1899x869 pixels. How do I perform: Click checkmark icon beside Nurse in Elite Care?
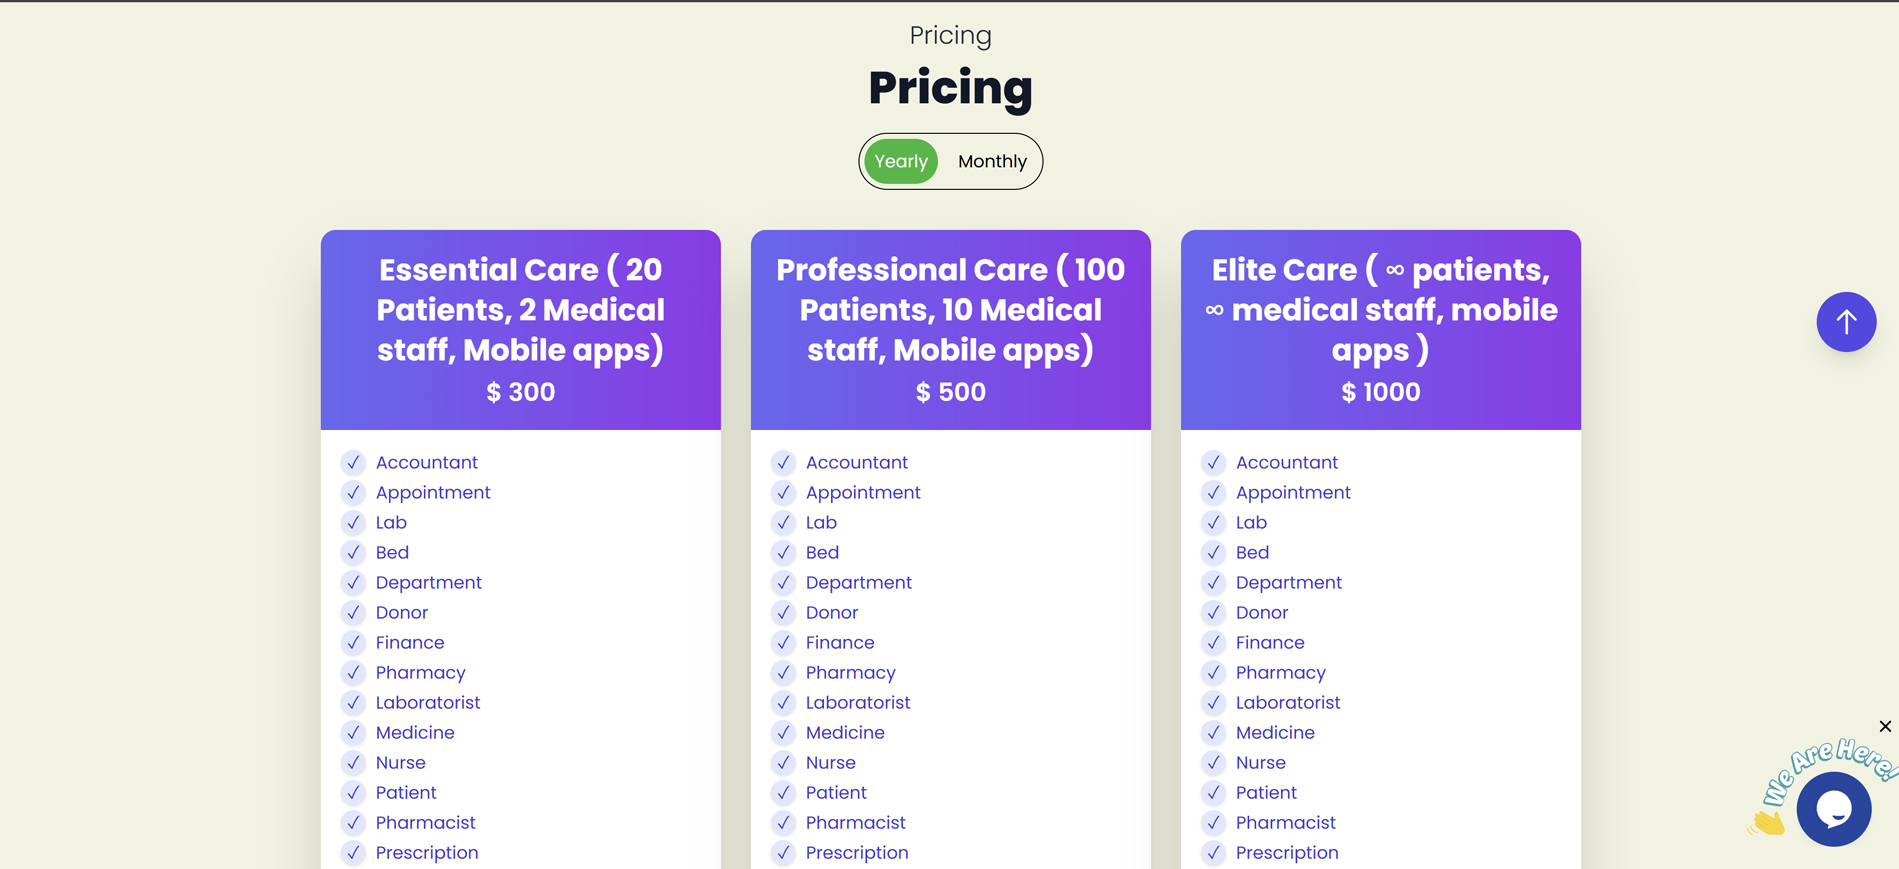[1213, 762]
